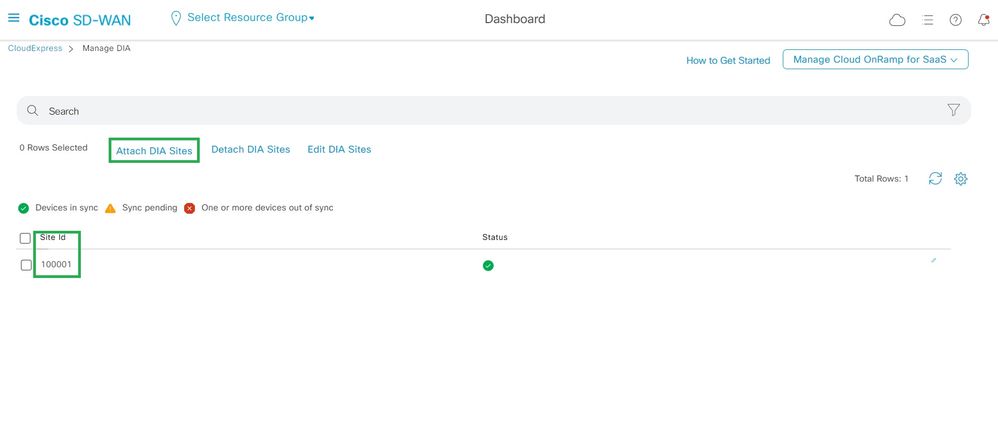Click the edit pencil for site 100001
The height and width of the screenshot is (444, 998).
[933, 260]
